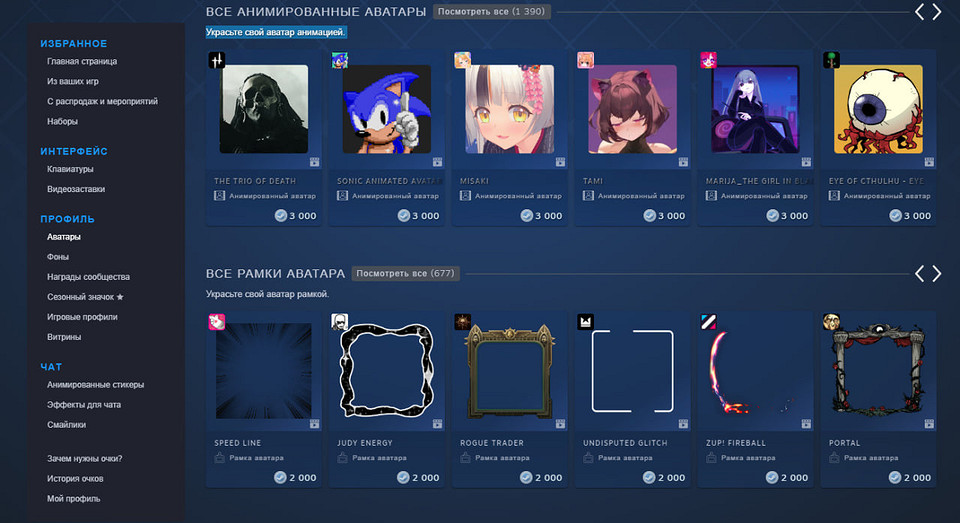
Task: Click the Terraria tree icon on the Eye of Cthulhu card
Action: tap(831, 60)
